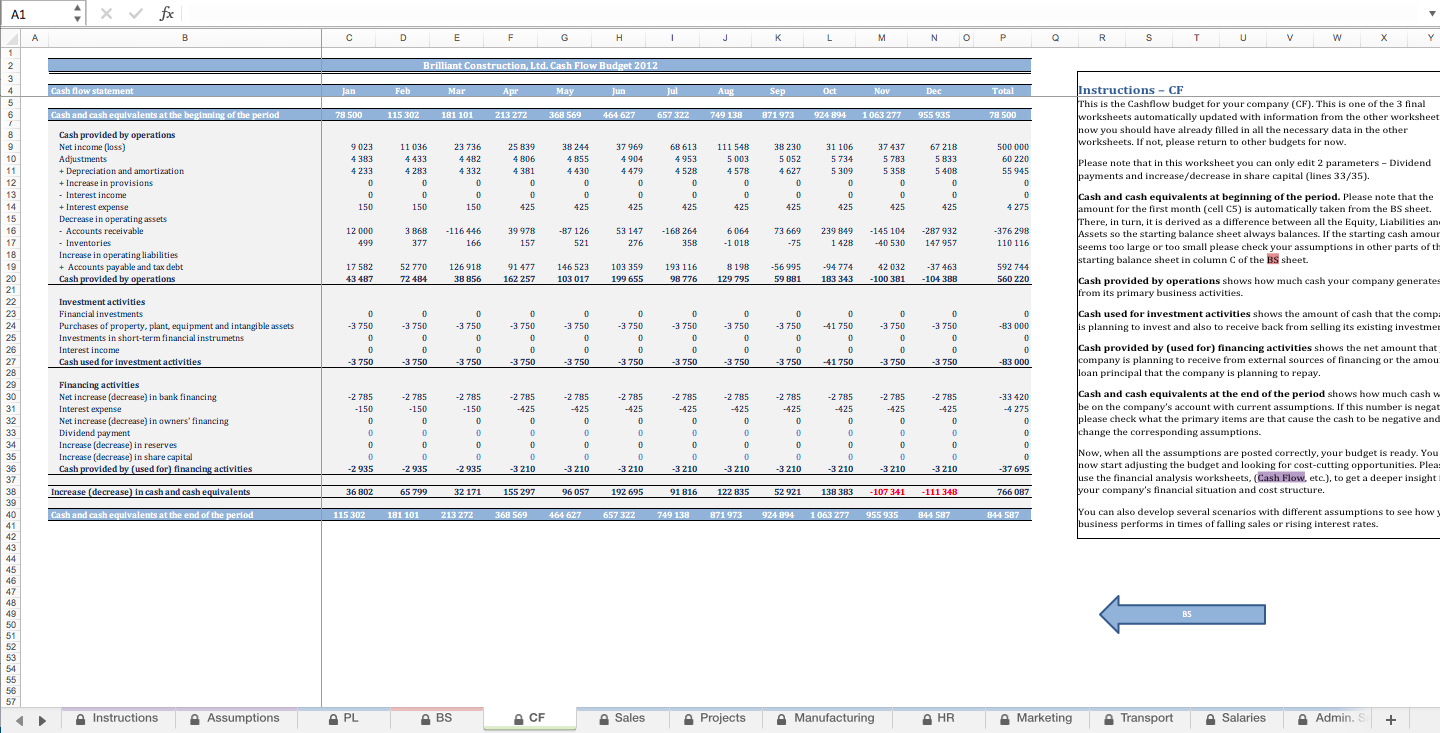The height and width of the screenshot is (733, 1440).
Task: Click the Name Box showing A1
Action: [38, 14]
